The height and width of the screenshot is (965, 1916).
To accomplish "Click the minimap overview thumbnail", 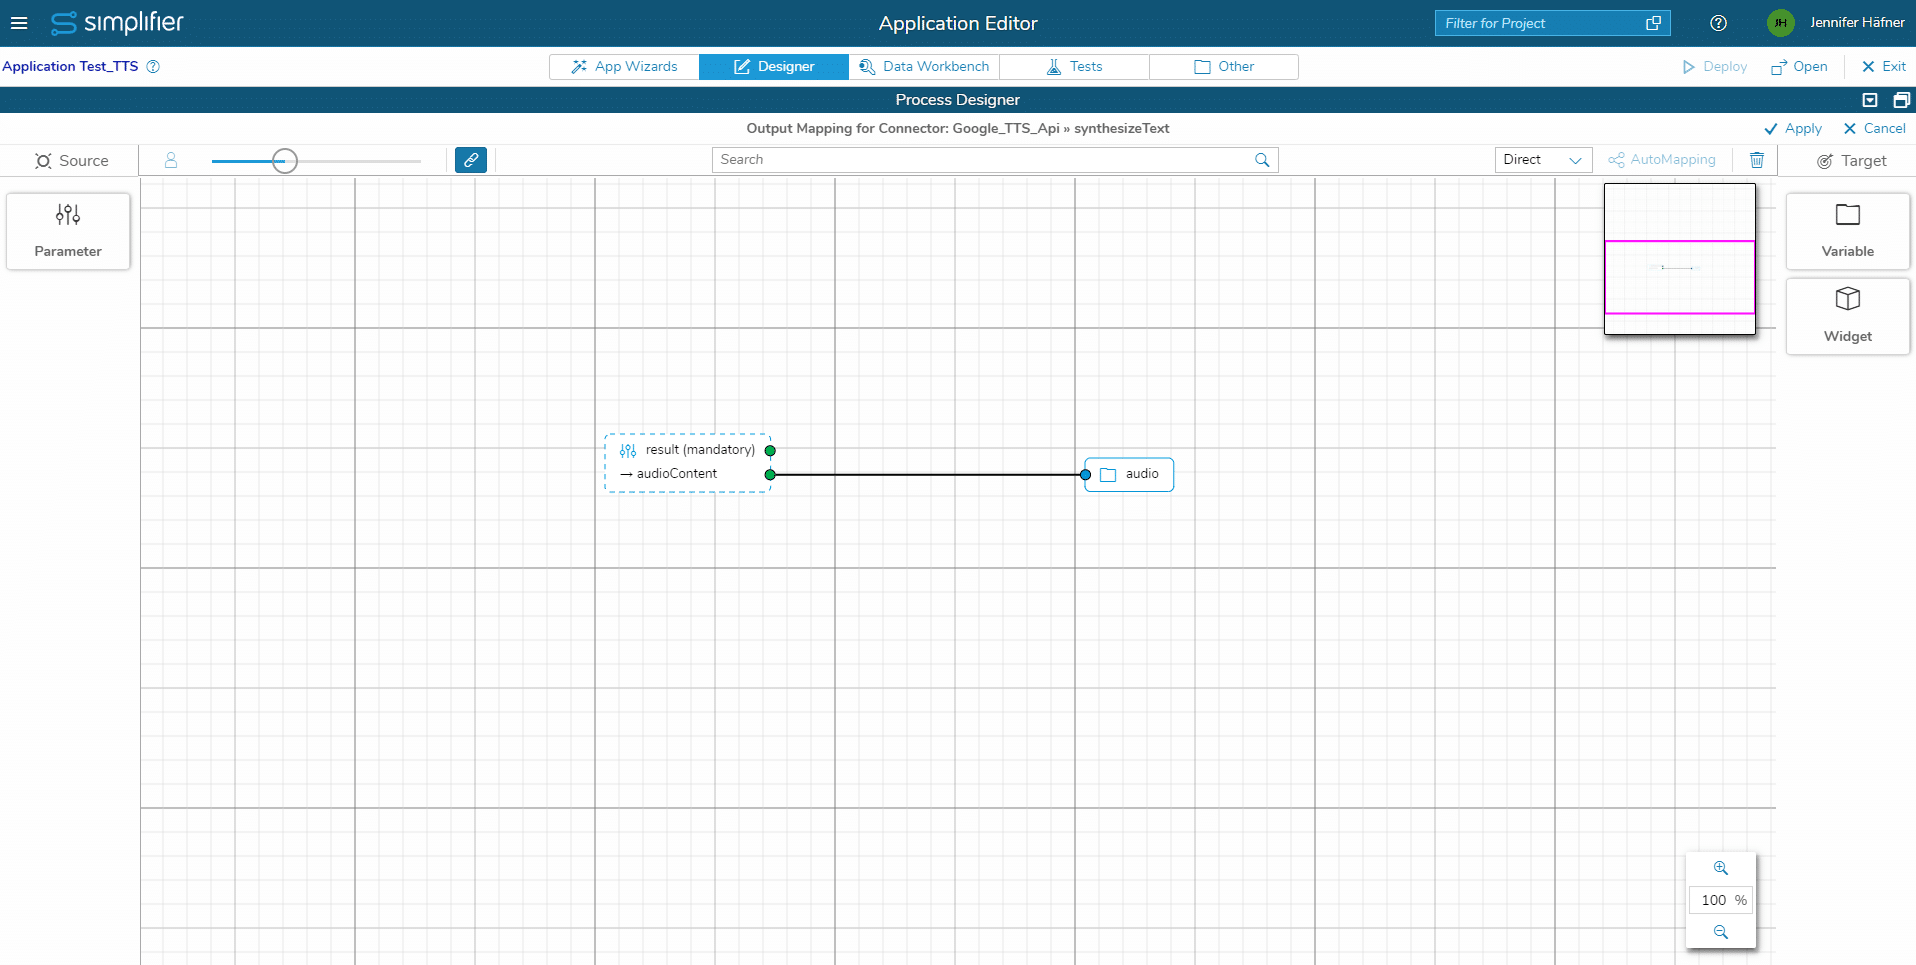I will 1680,259.
